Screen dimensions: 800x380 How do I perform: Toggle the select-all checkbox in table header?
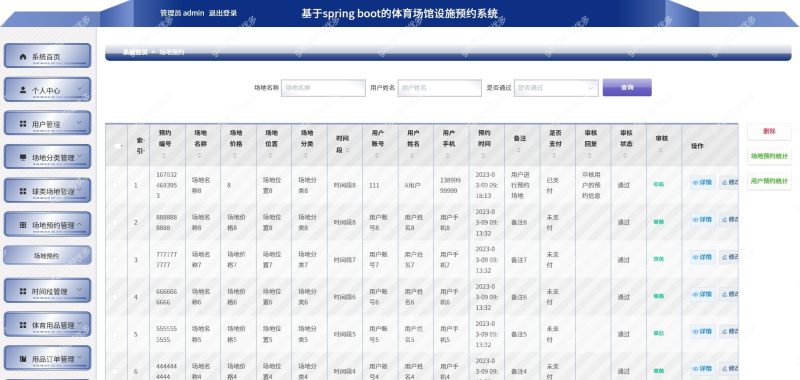pos(117,146)
